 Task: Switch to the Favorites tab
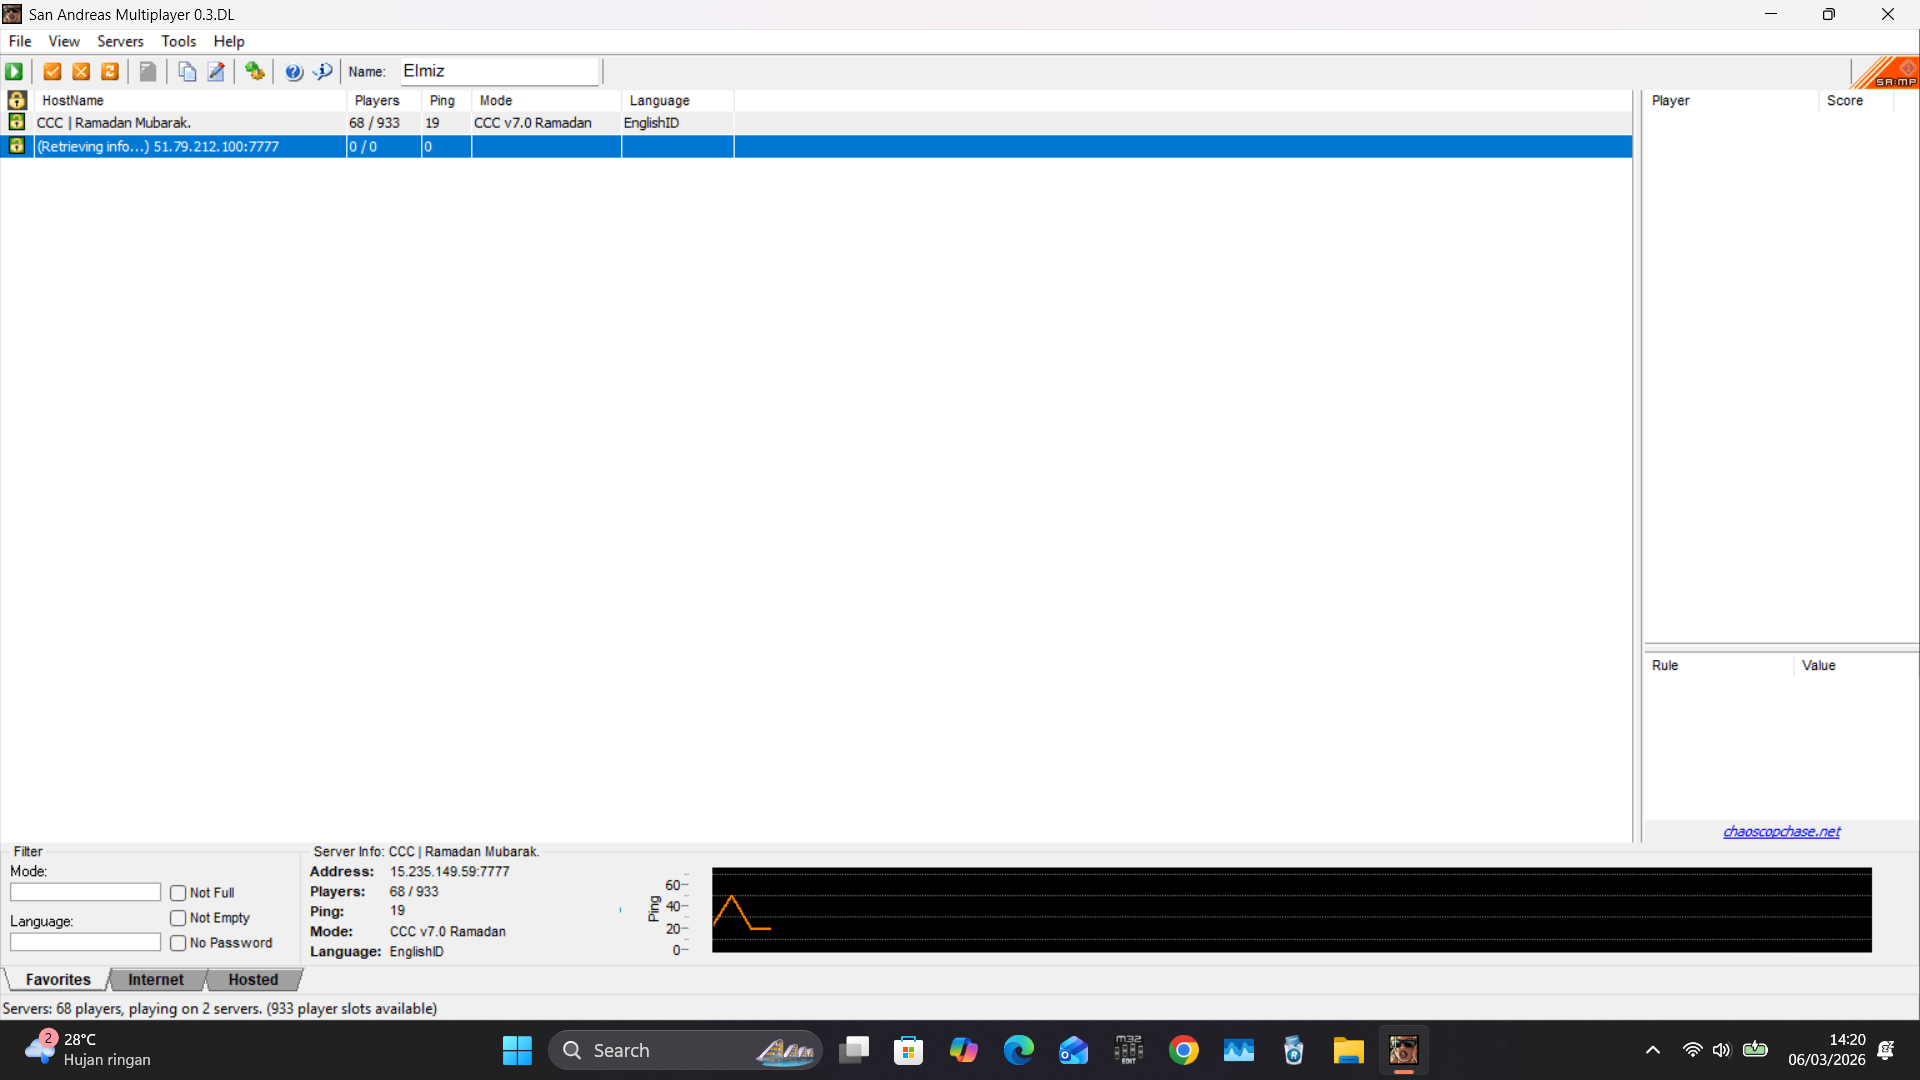(58, 980)
